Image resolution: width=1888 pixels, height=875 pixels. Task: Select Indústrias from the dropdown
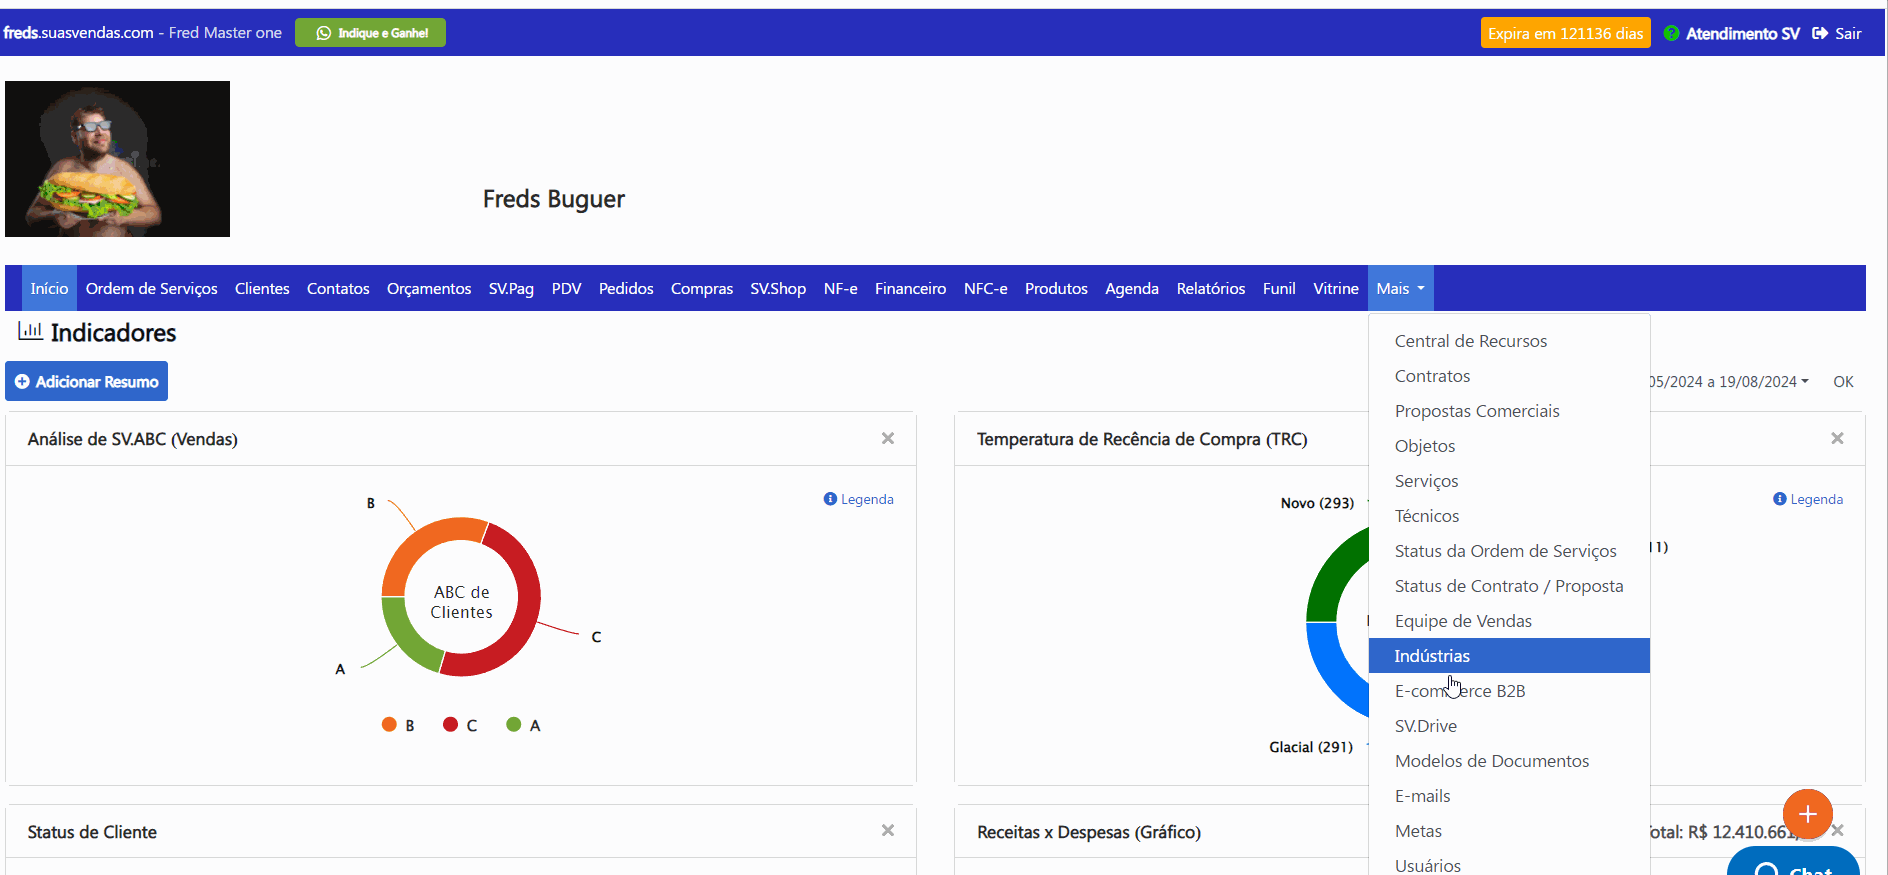pyautogui.click(x=1509, y=656)
